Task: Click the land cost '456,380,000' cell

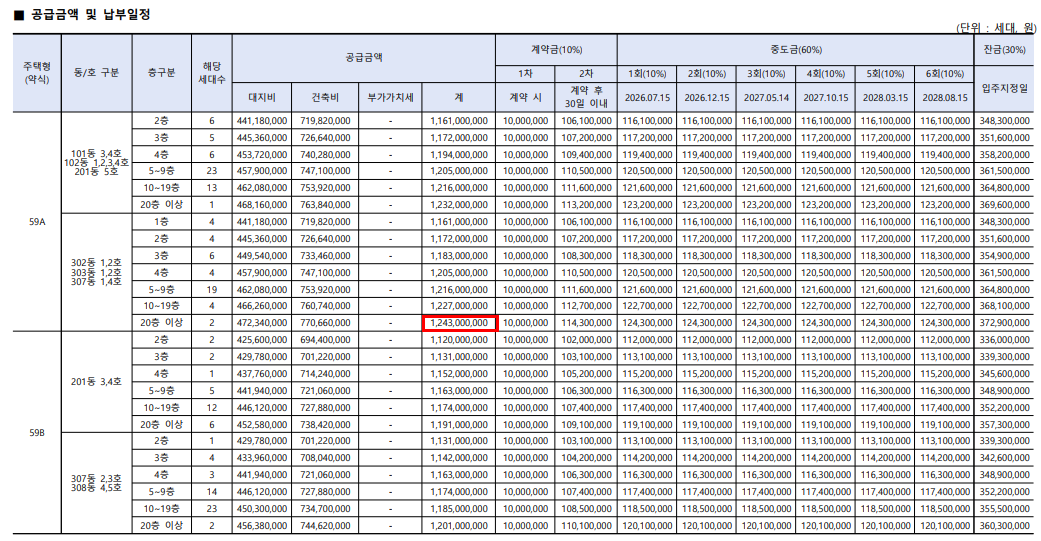Action: [262, 526]
